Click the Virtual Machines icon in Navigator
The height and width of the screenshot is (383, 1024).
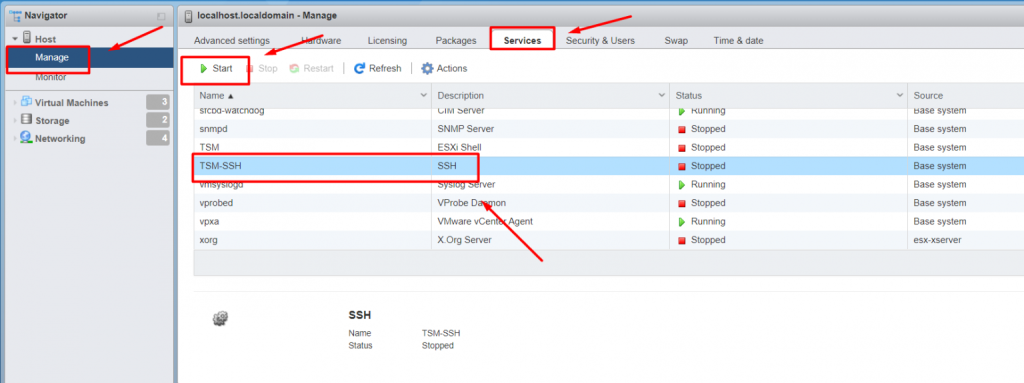[x=26, y=101]
